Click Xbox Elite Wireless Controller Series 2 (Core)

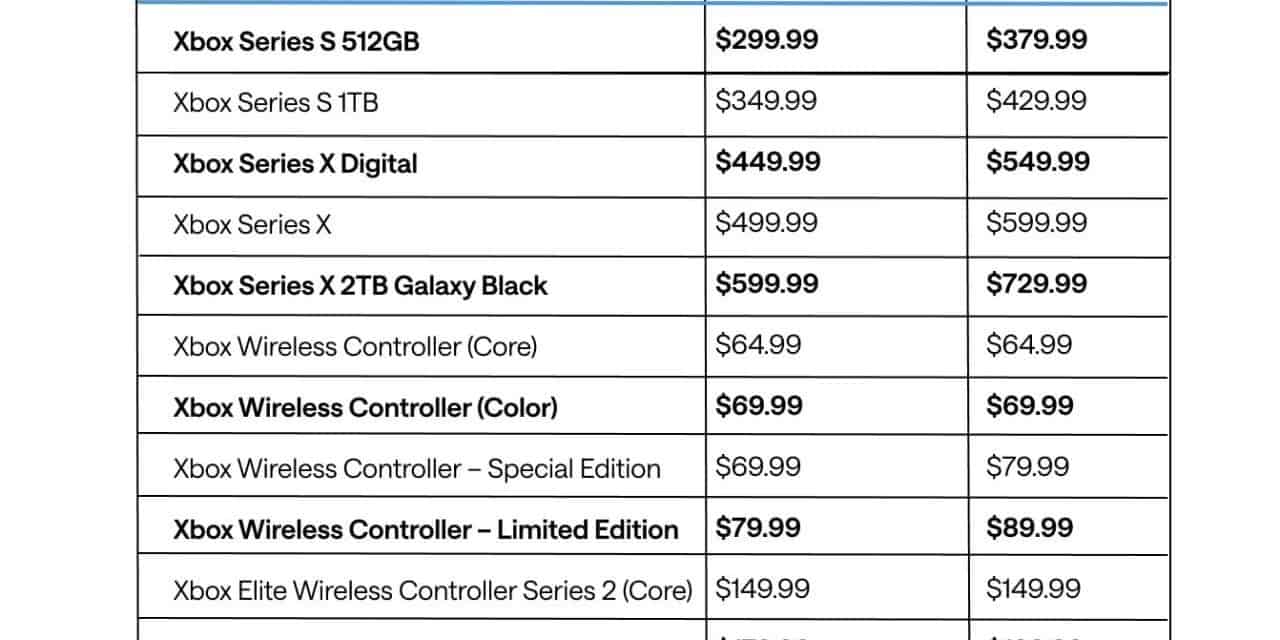click(x=433, y=590)
